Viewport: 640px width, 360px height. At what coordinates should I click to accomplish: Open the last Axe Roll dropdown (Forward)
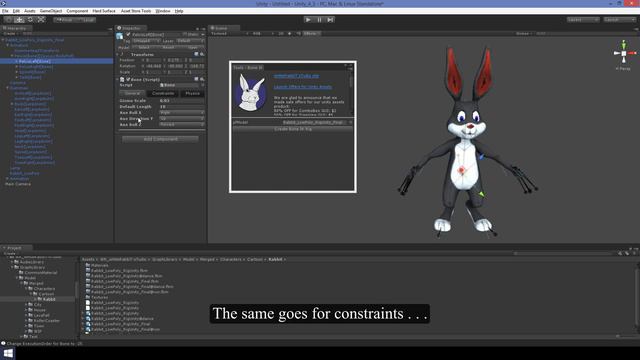tap(182, 124)
